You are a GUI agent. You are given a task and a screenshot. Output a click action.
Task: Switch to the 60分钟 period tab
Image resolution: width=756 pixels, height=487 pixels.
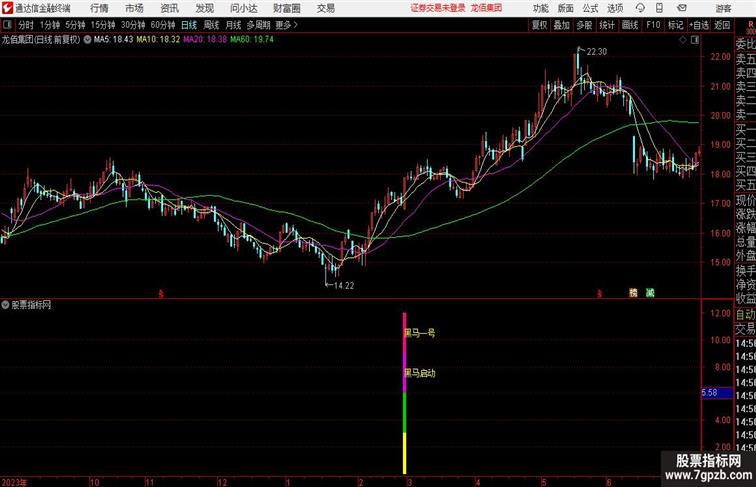click(x=163, y=25)
